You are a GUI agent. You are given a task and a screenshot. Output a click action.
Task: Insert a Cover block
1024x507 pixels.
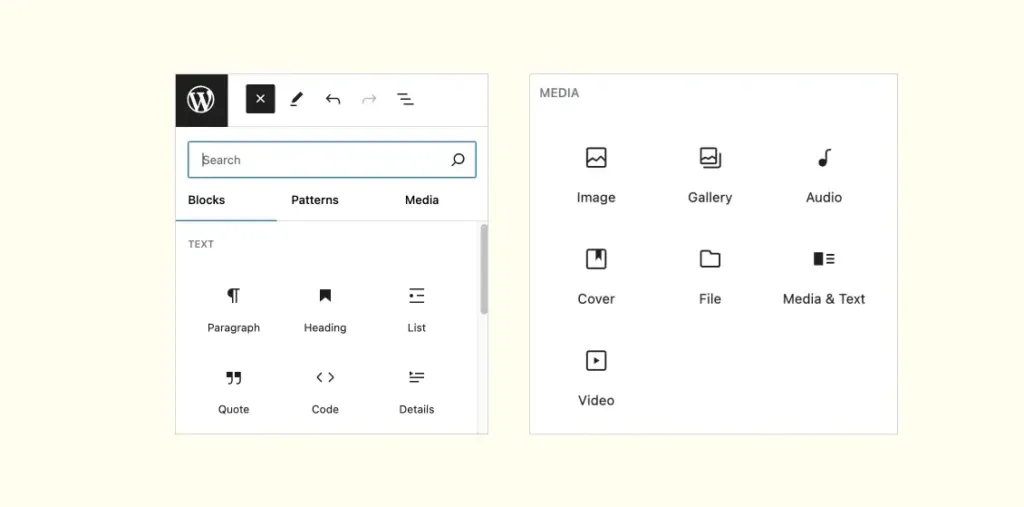(x=596, y=276)
